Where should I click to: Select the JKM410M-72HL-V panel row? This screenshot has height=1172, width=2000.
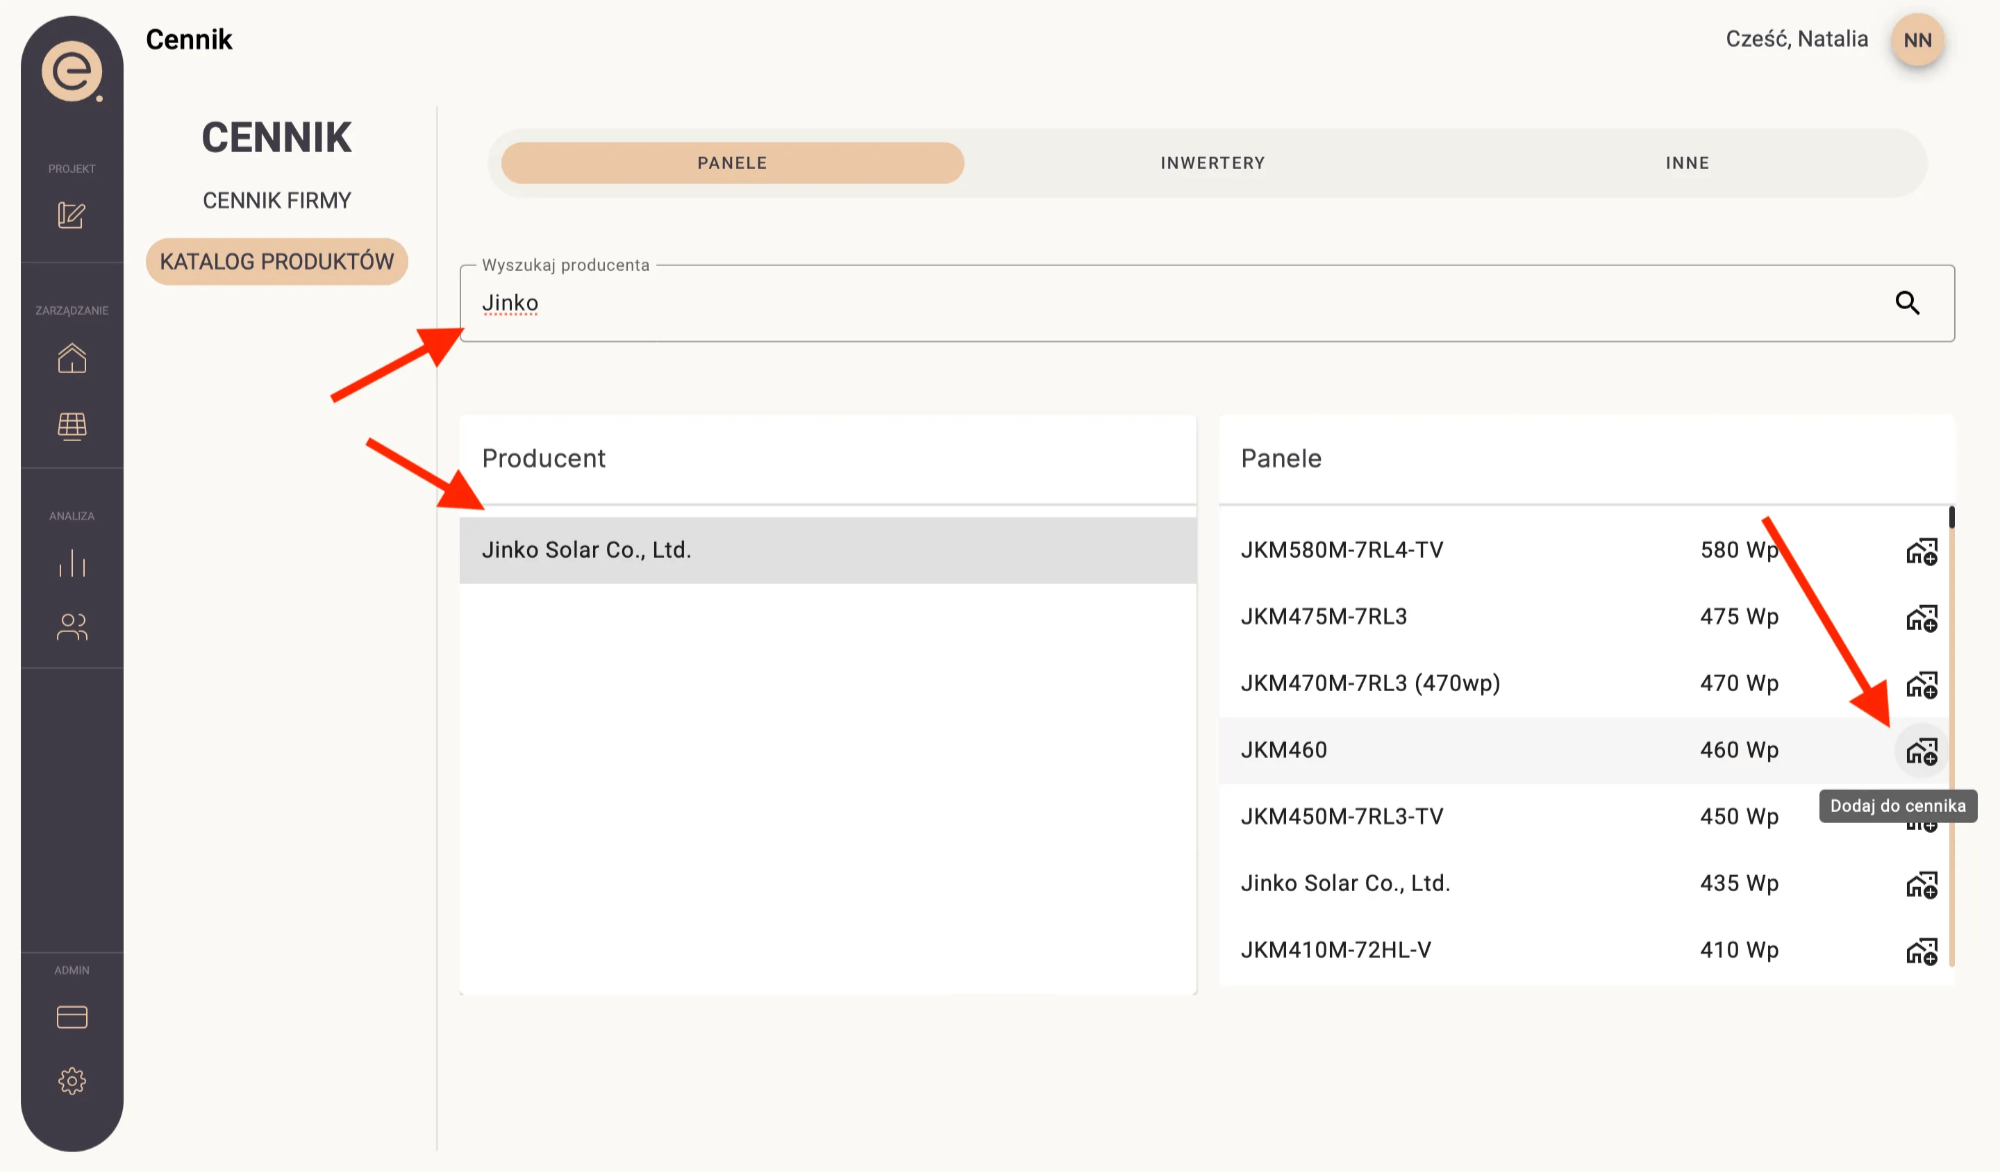click(1585, 950)
